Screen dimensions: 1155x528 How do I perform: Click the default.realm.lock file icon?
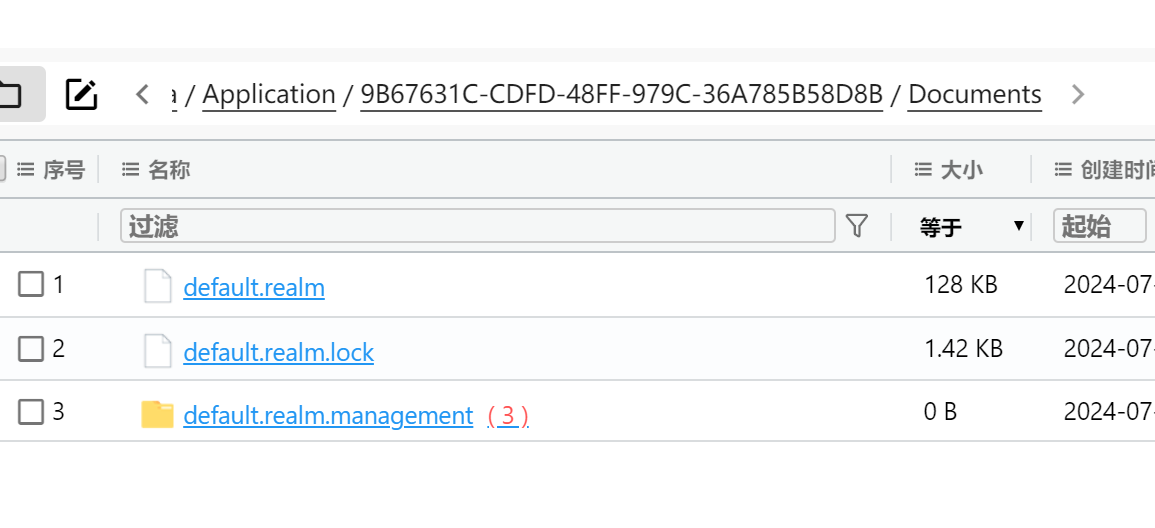[x=157, y=351]
